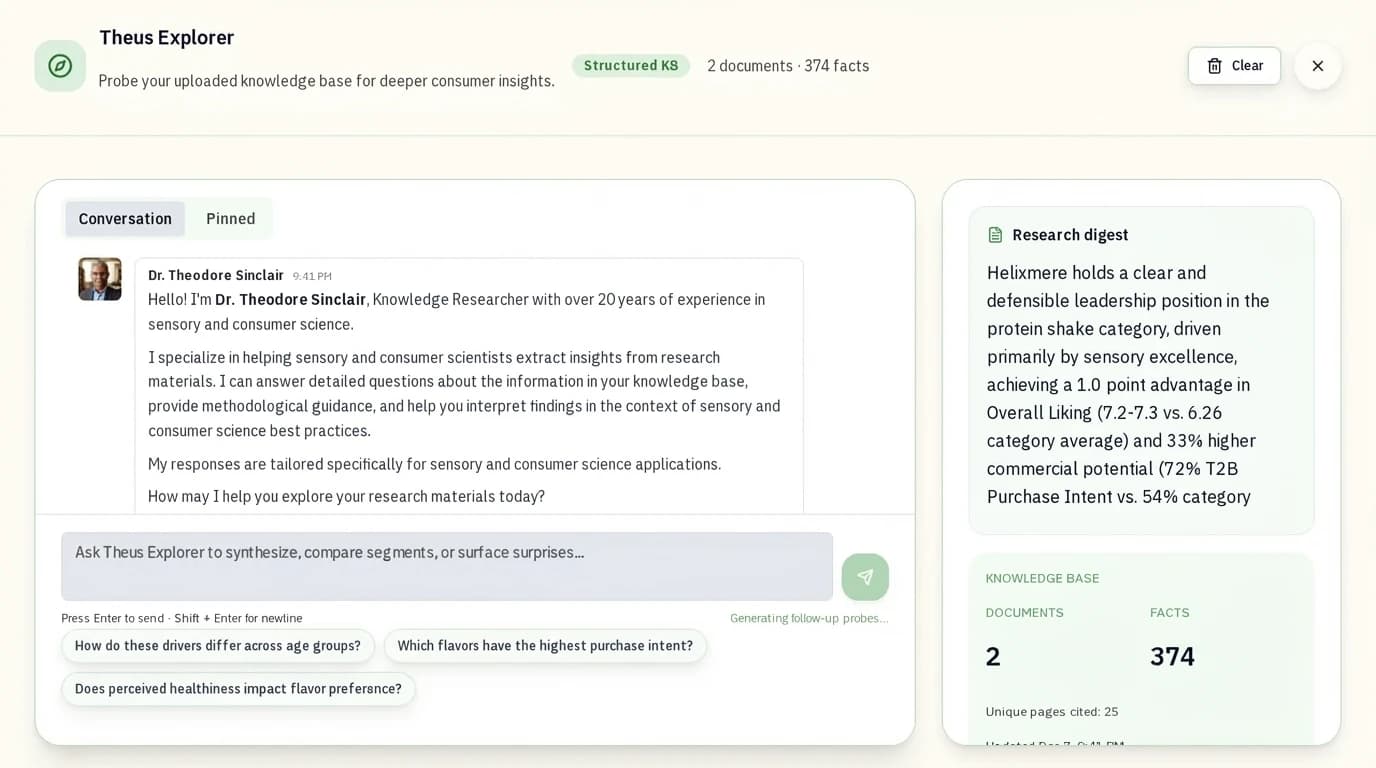
Task: Click the "Generating follow-up probes..." status text
Action: [808, 617]
